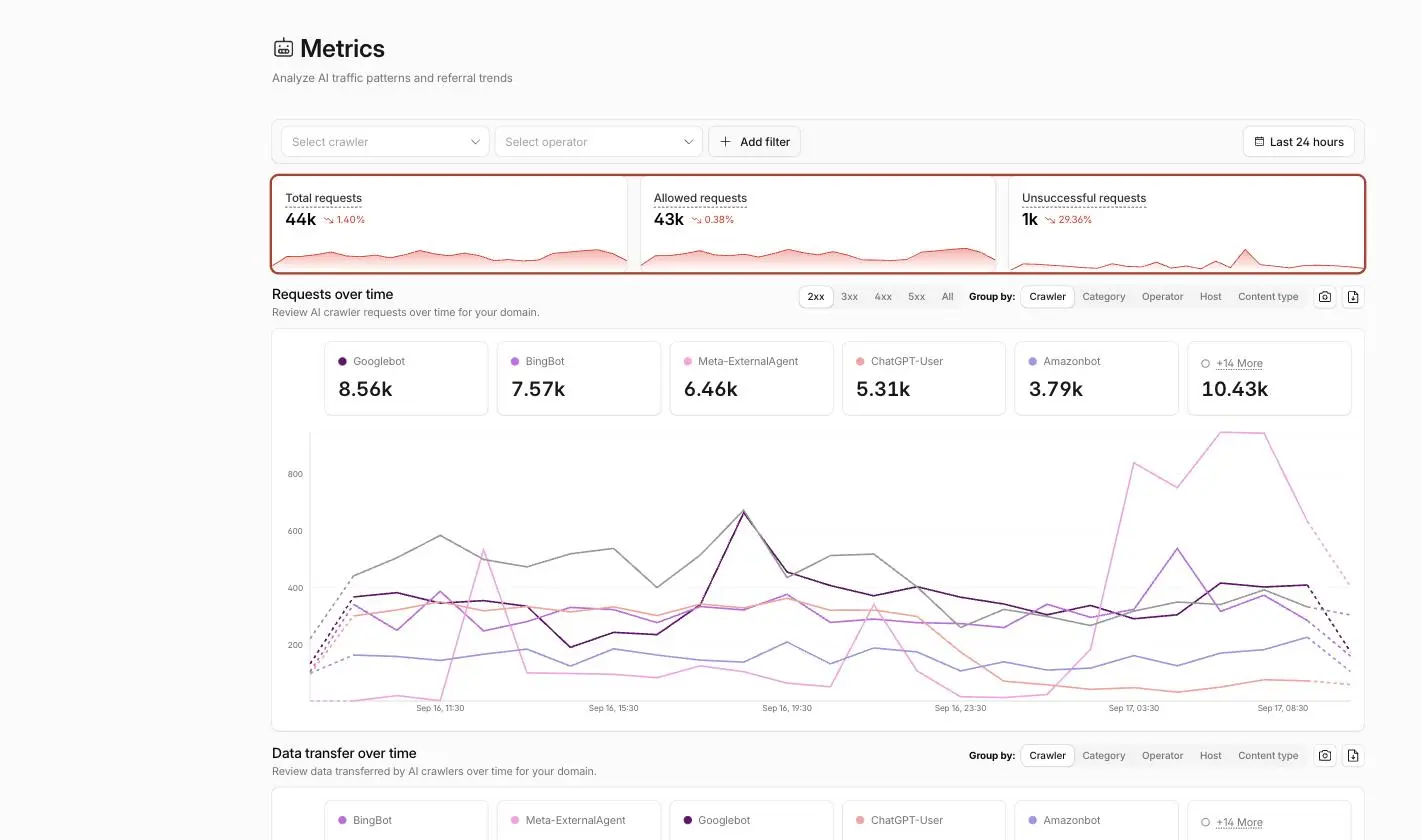
Task: Group Data transfer by Category
Action: click(x=1104, y=756)
